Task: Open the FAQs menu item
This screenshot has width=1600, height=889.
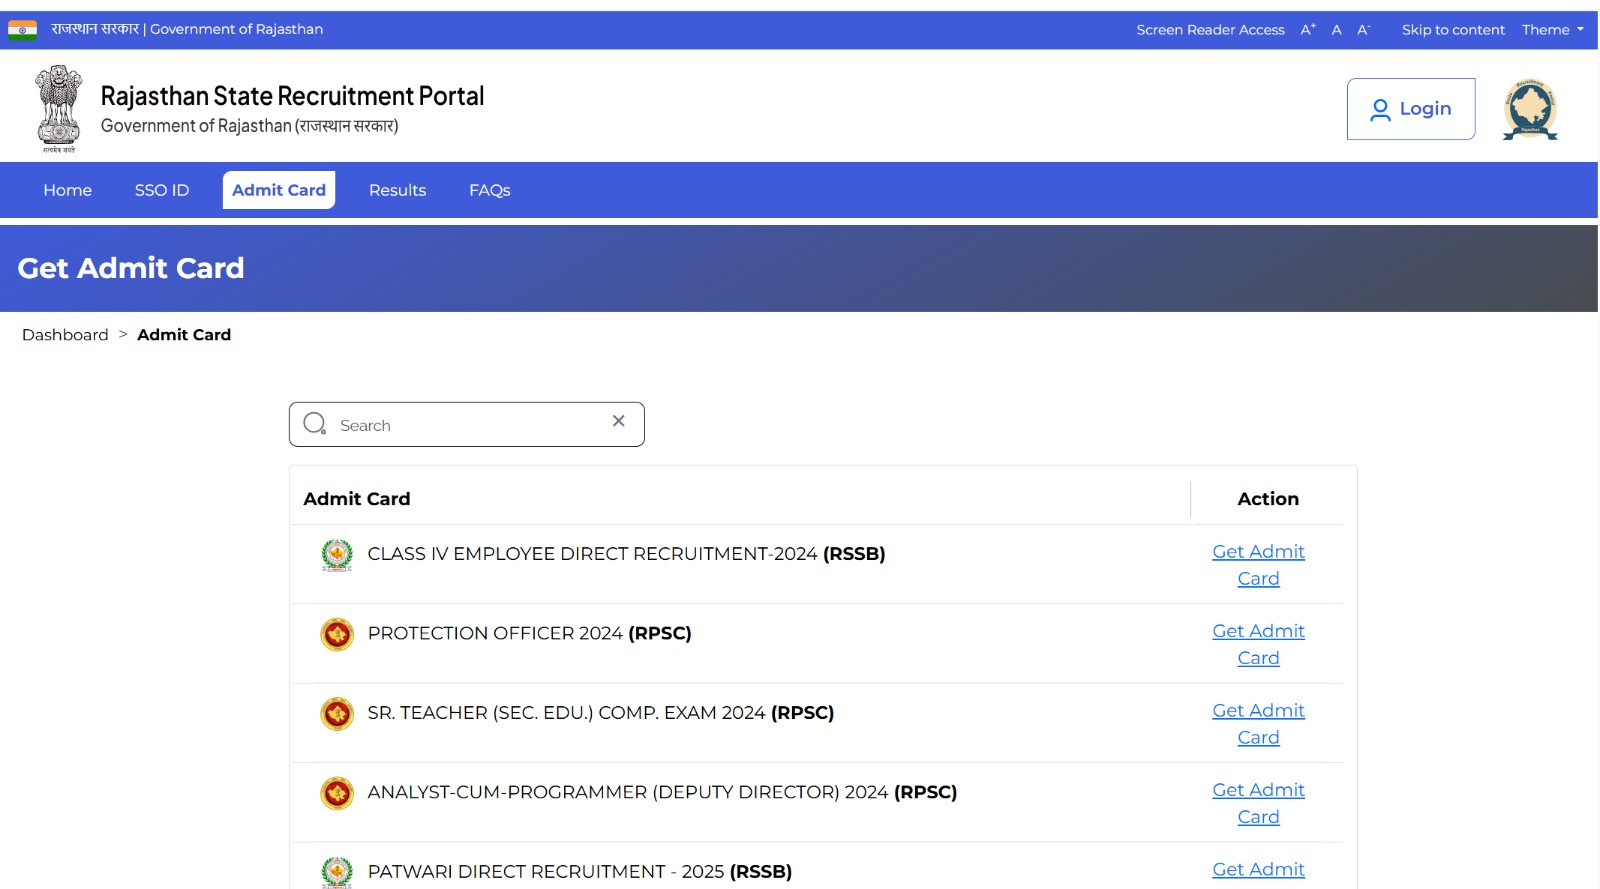Action: pos(490,190)
